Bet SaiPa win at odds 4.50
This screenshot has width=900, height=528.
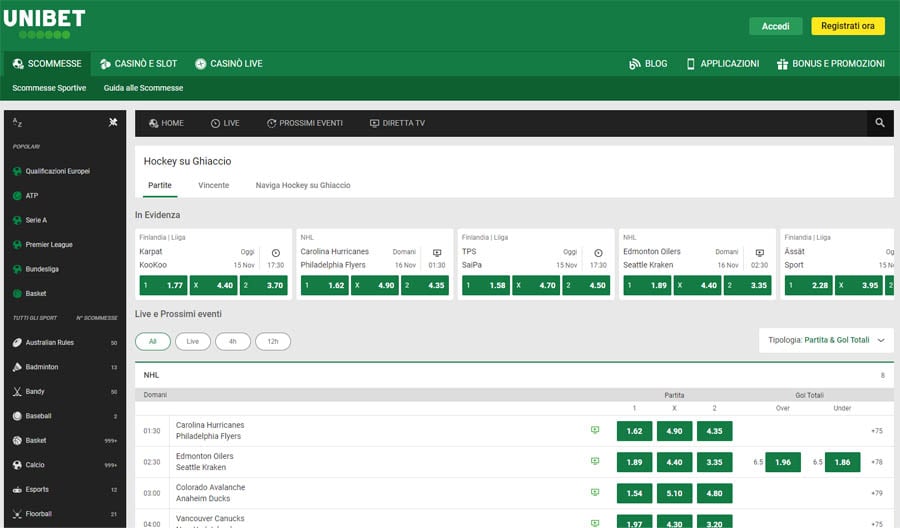[x=586, y=285]
